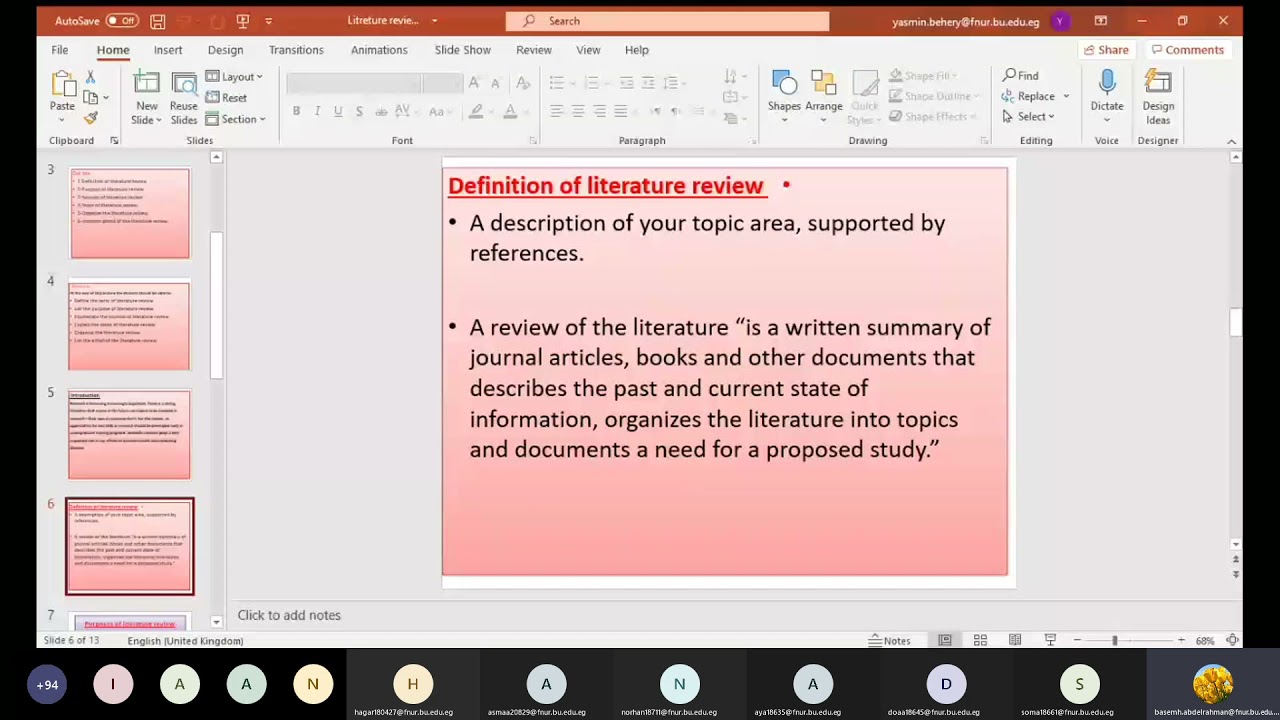
Task: Switch to the Animations tab
Action: click(x=379, y=50)
